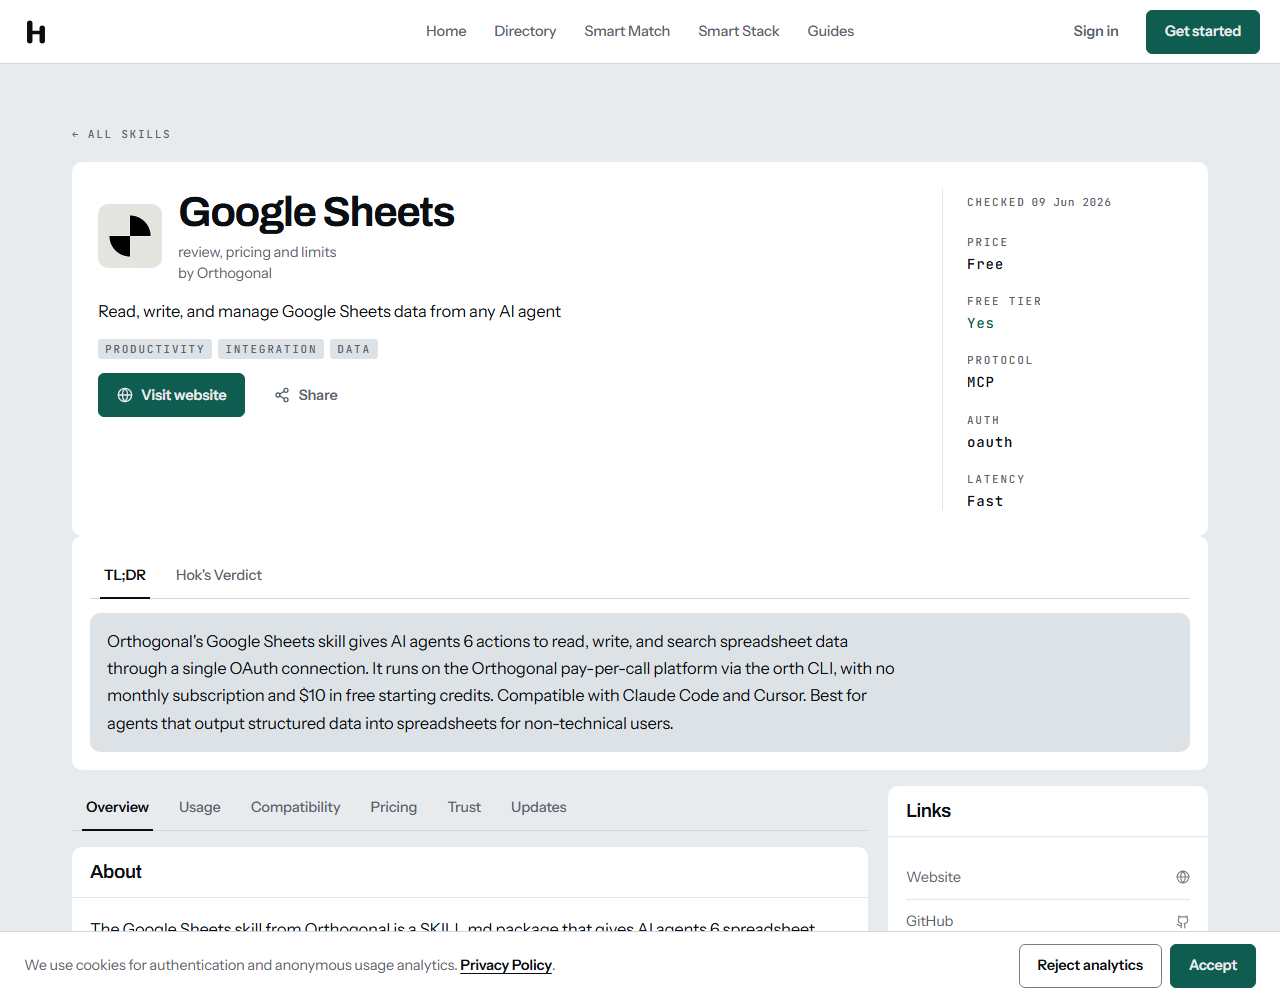Select the Overview tab
Viewport: 1280px width, 1000px height.
pos(117,807)
